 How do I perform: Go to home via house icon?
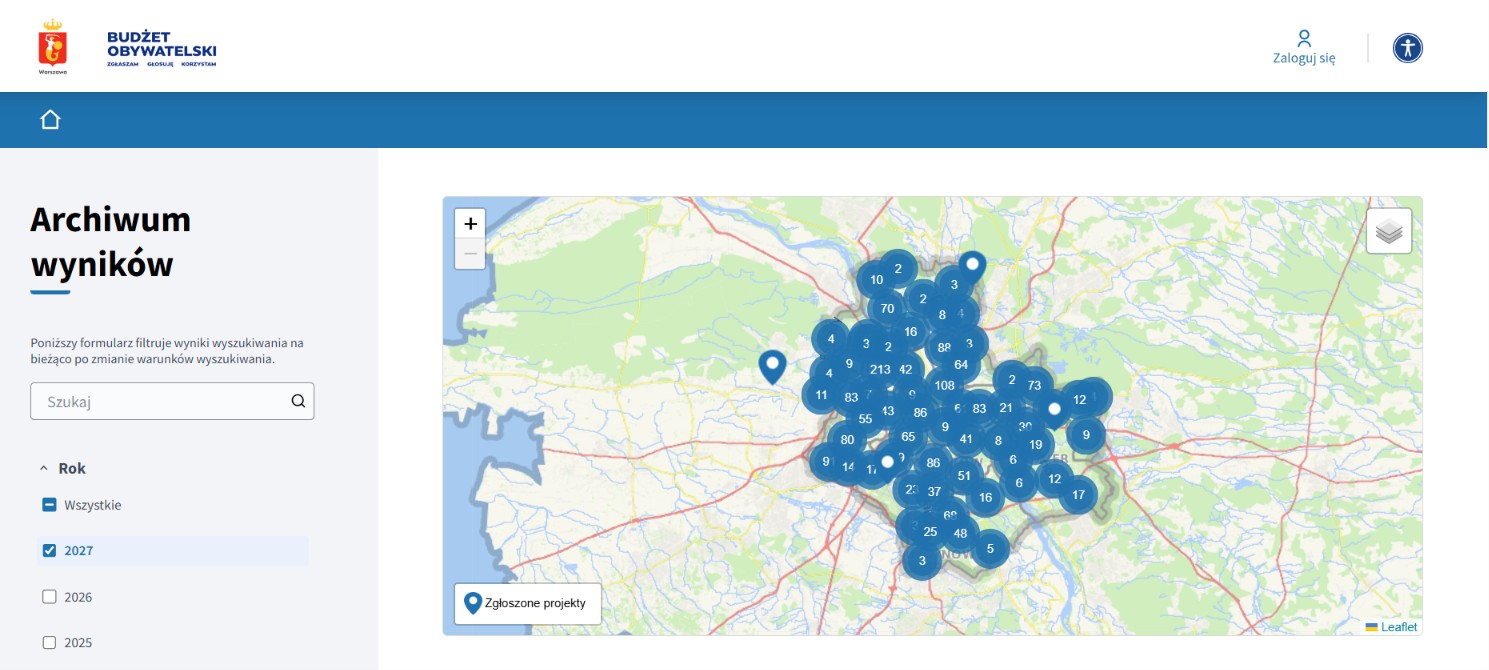pyautogui.click(x=50, y=120)
